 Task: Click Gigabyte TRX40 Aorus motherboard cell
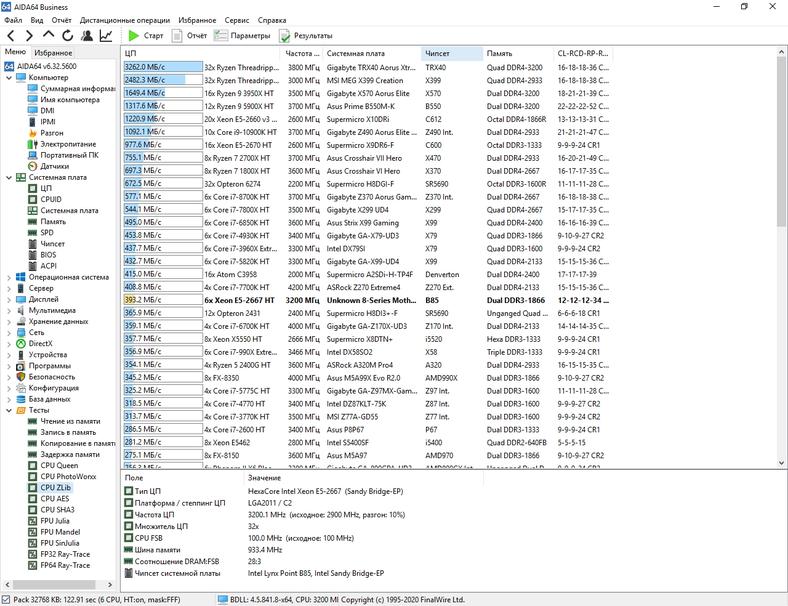tap(371, 67)
